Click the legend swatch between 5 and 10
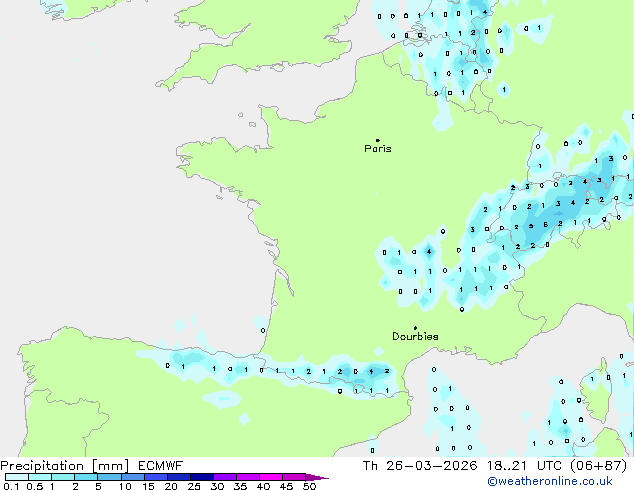Image resolution: width=634 pixels, height=490 pixels. click(109, 477)
